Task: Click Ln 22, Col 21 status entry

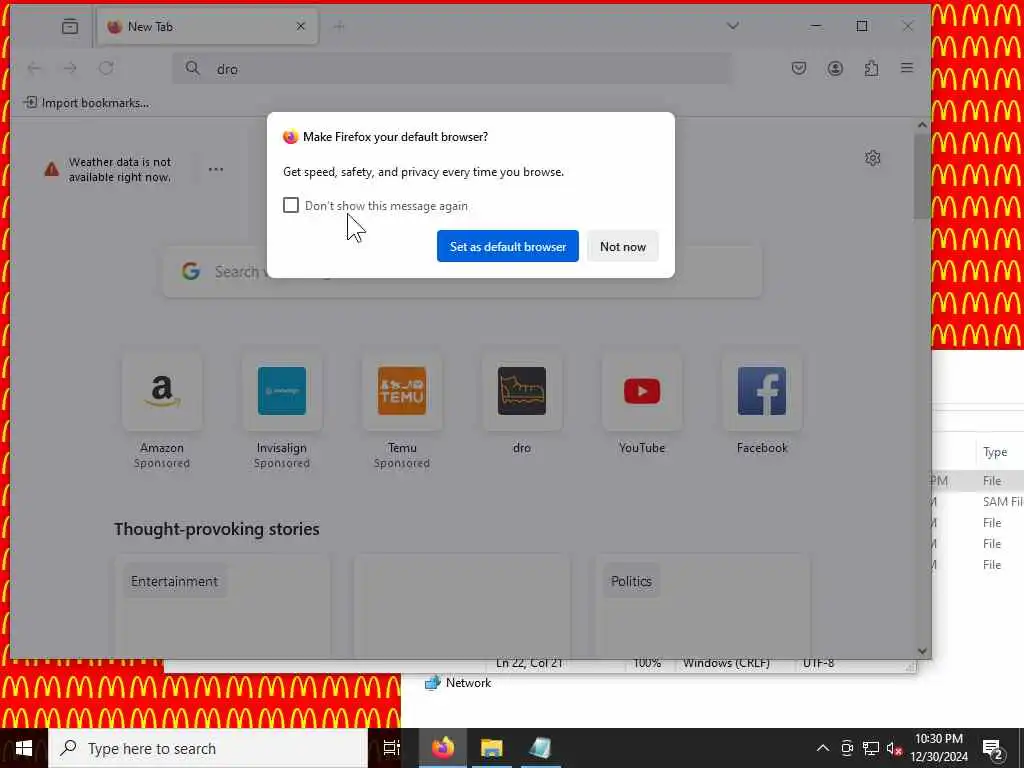Action: [x=529, y=664]
